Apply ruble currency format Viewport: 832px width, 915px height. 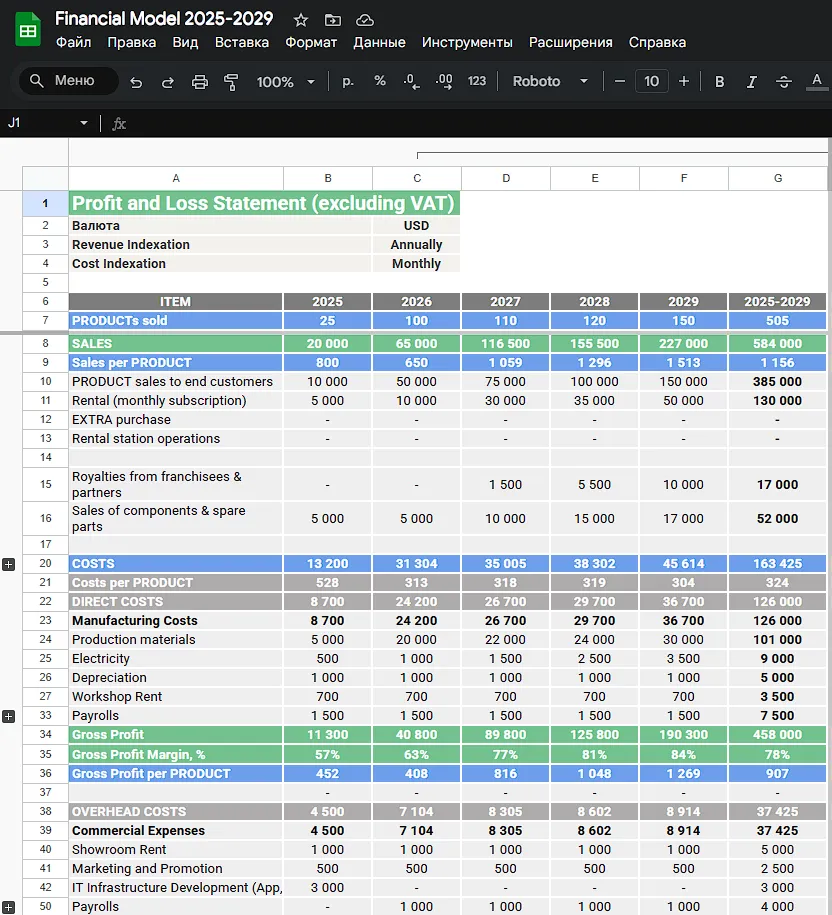pyautogui.click(x=348, y=81)
